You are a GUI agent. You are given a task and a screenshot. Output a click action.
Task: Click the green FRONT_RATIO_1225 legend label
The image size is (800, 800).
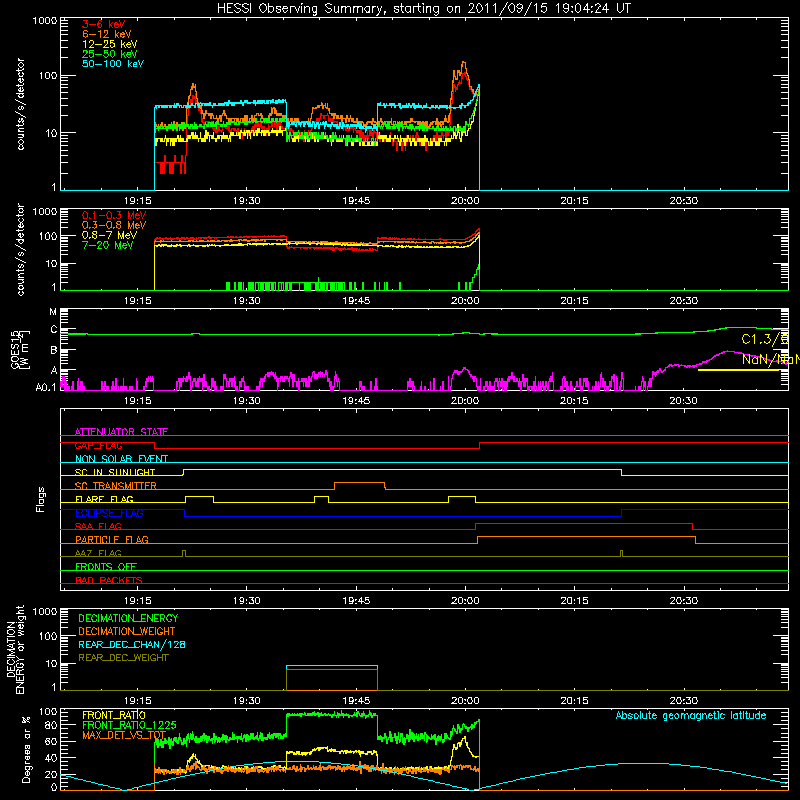[130, 725]
